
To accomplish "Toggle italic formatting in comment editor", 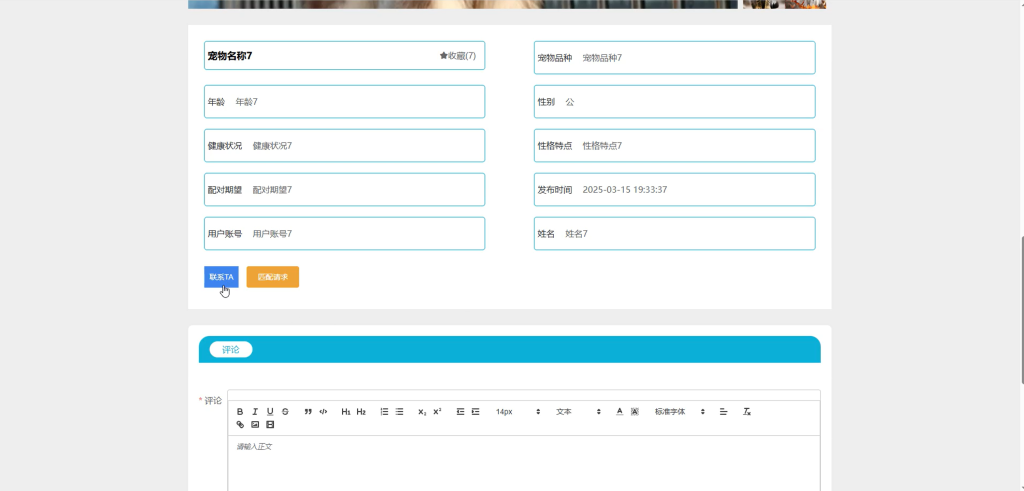I will (255, 412).
